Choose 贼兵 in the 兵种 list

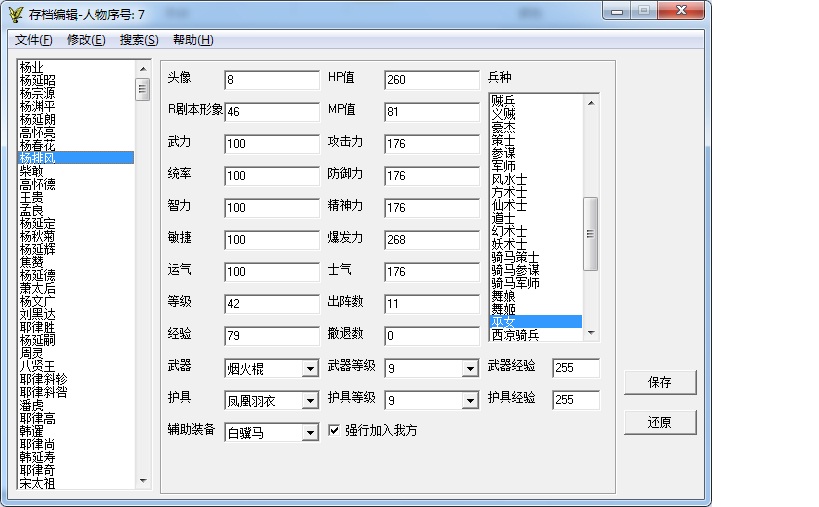click(x=536, y=101)
